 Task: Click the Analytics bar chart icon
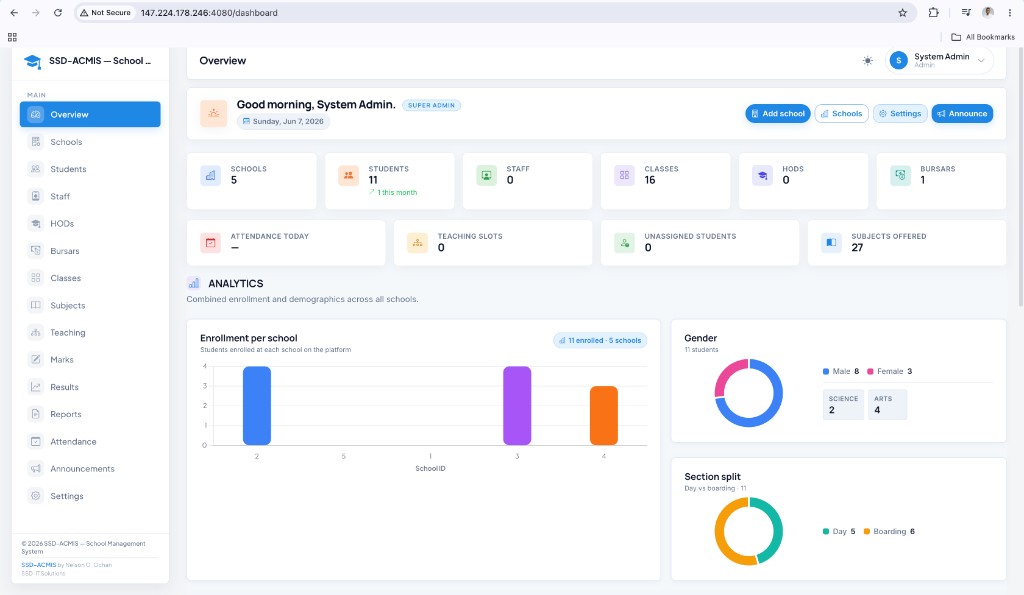click(x=193, y=283)
